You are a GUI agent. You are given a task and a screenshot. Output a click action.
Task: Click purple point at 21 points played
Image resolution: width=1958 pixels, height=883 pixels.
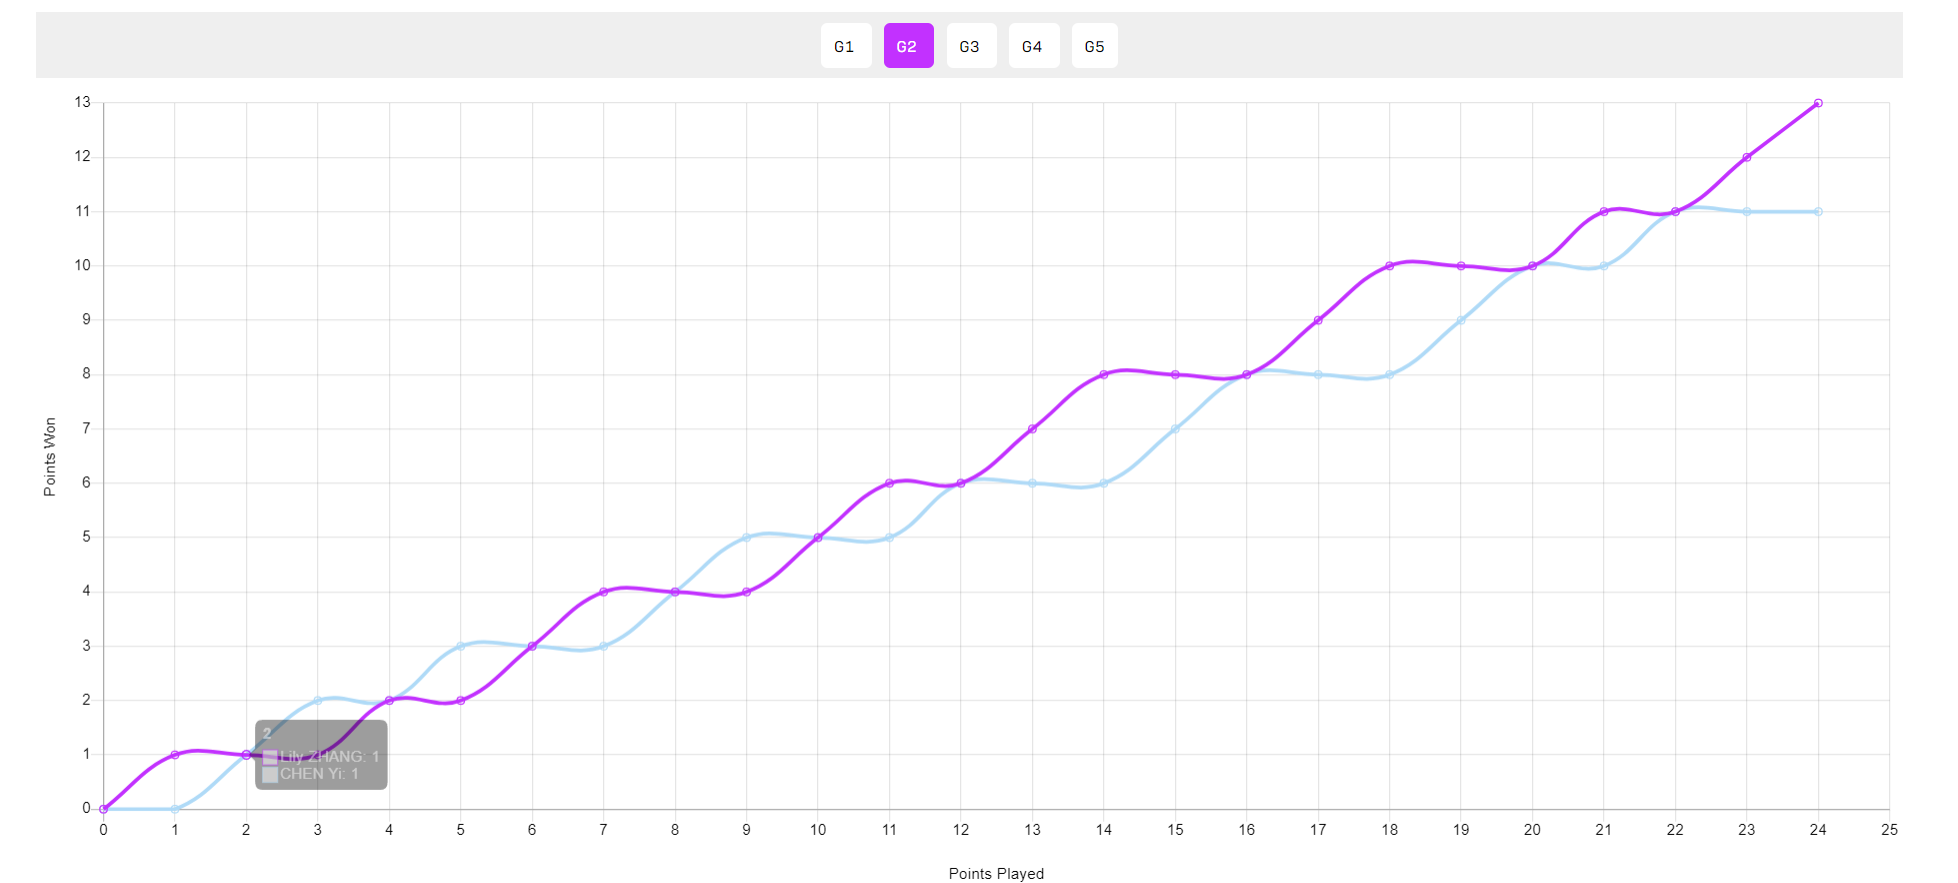pyautogui.click(x=1604, y=212)
